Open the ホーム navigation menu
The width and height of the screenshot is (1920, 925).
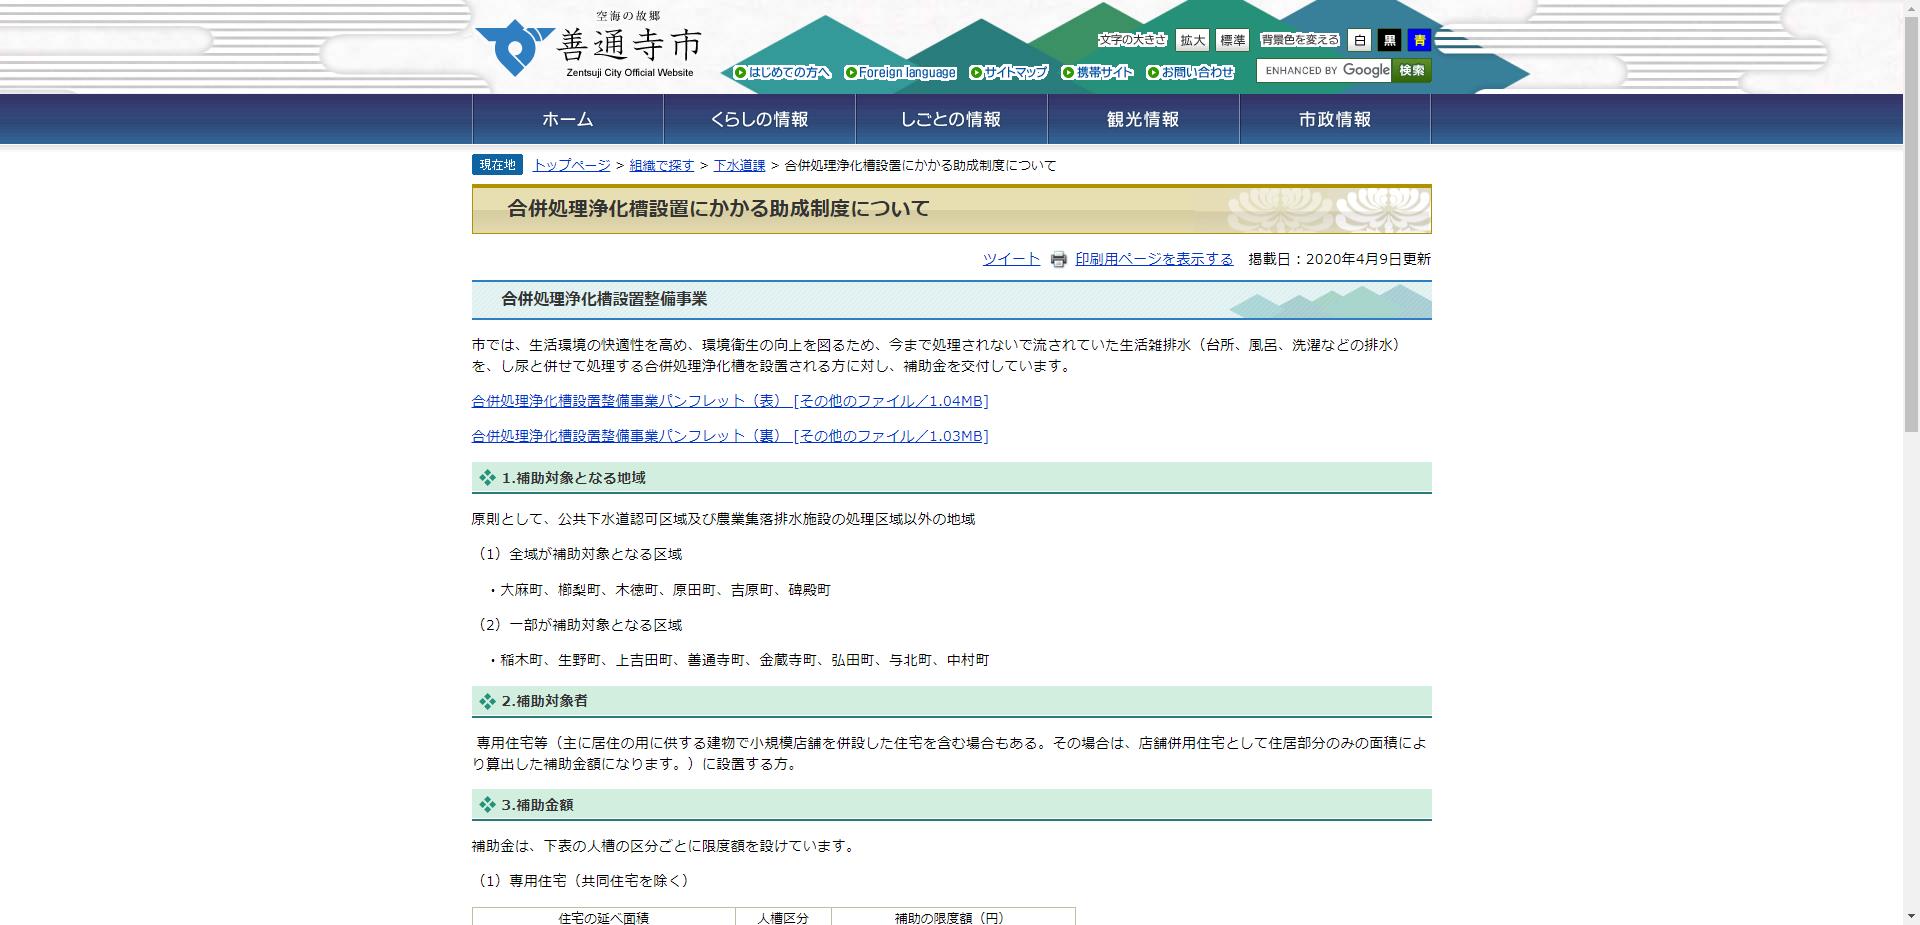565,118
